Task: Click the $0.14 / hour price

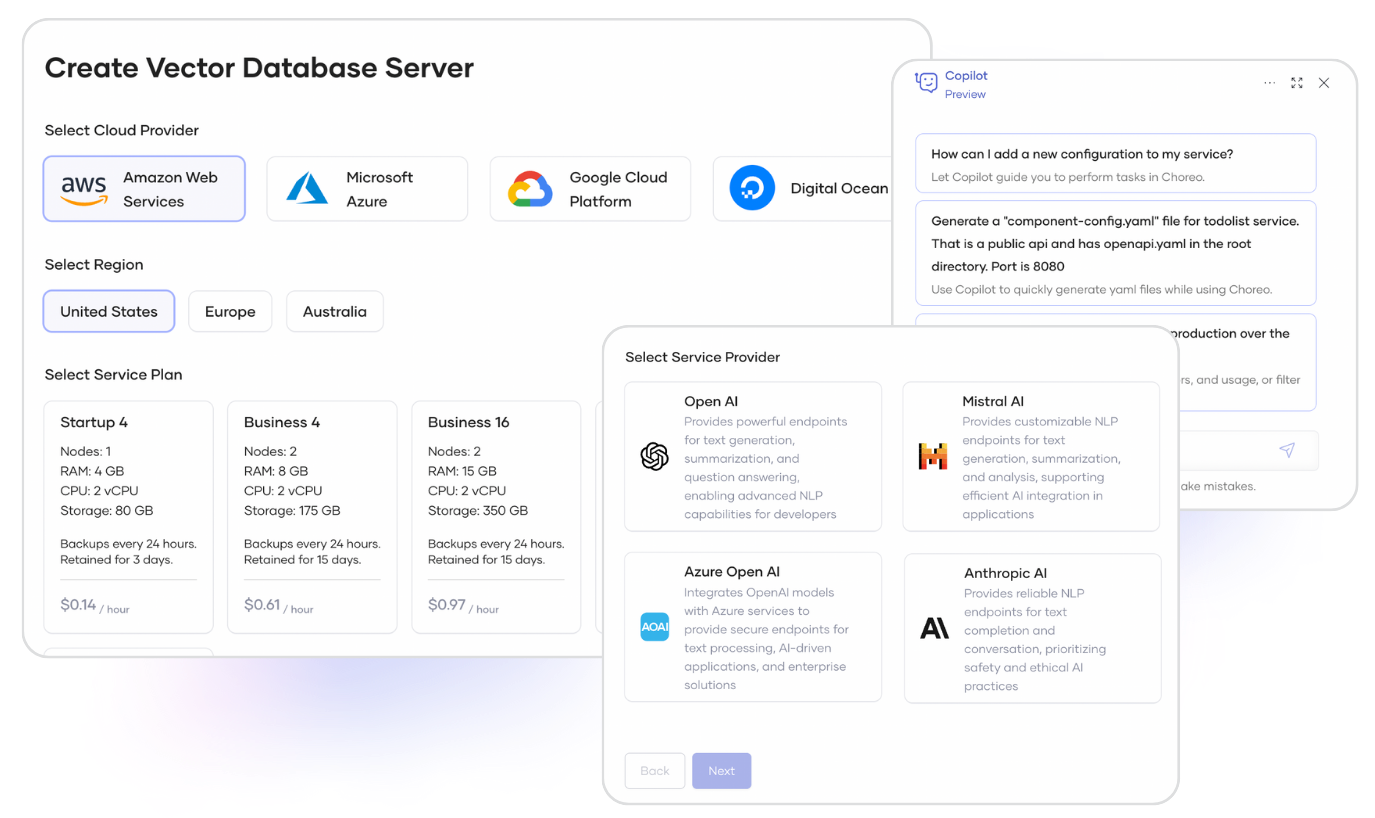Action: pos(95,605)
